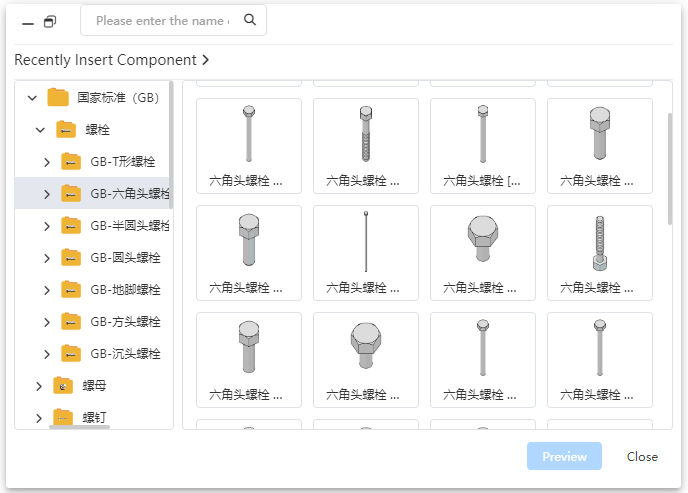Viewport: 688px width, 493px height.
Task: Collapse the 螺栓 bolt category
Action: [40, 129]
